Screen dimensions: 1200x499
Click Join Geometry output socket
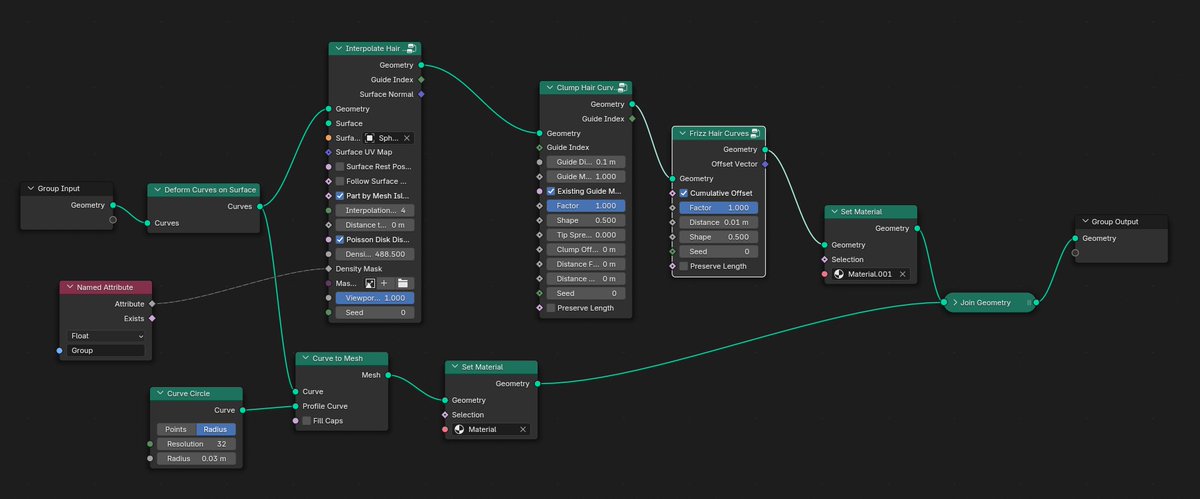pos(1036,302)
